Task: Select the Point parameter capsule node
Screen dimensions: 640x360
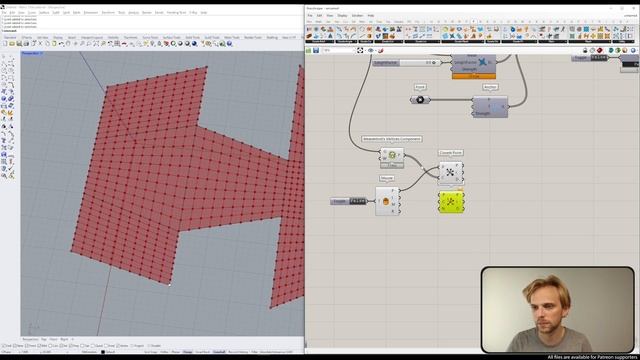Action: (x=420, y=100)
